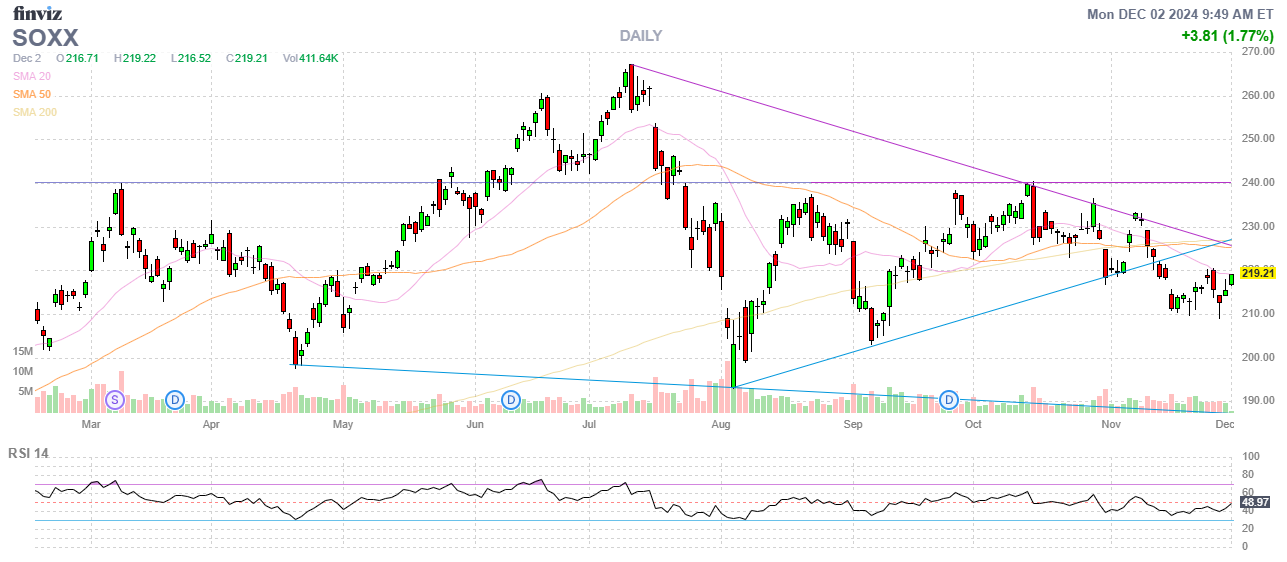
Task: Click the Vol 411.64K volume readout
Action: coord(311,58)
